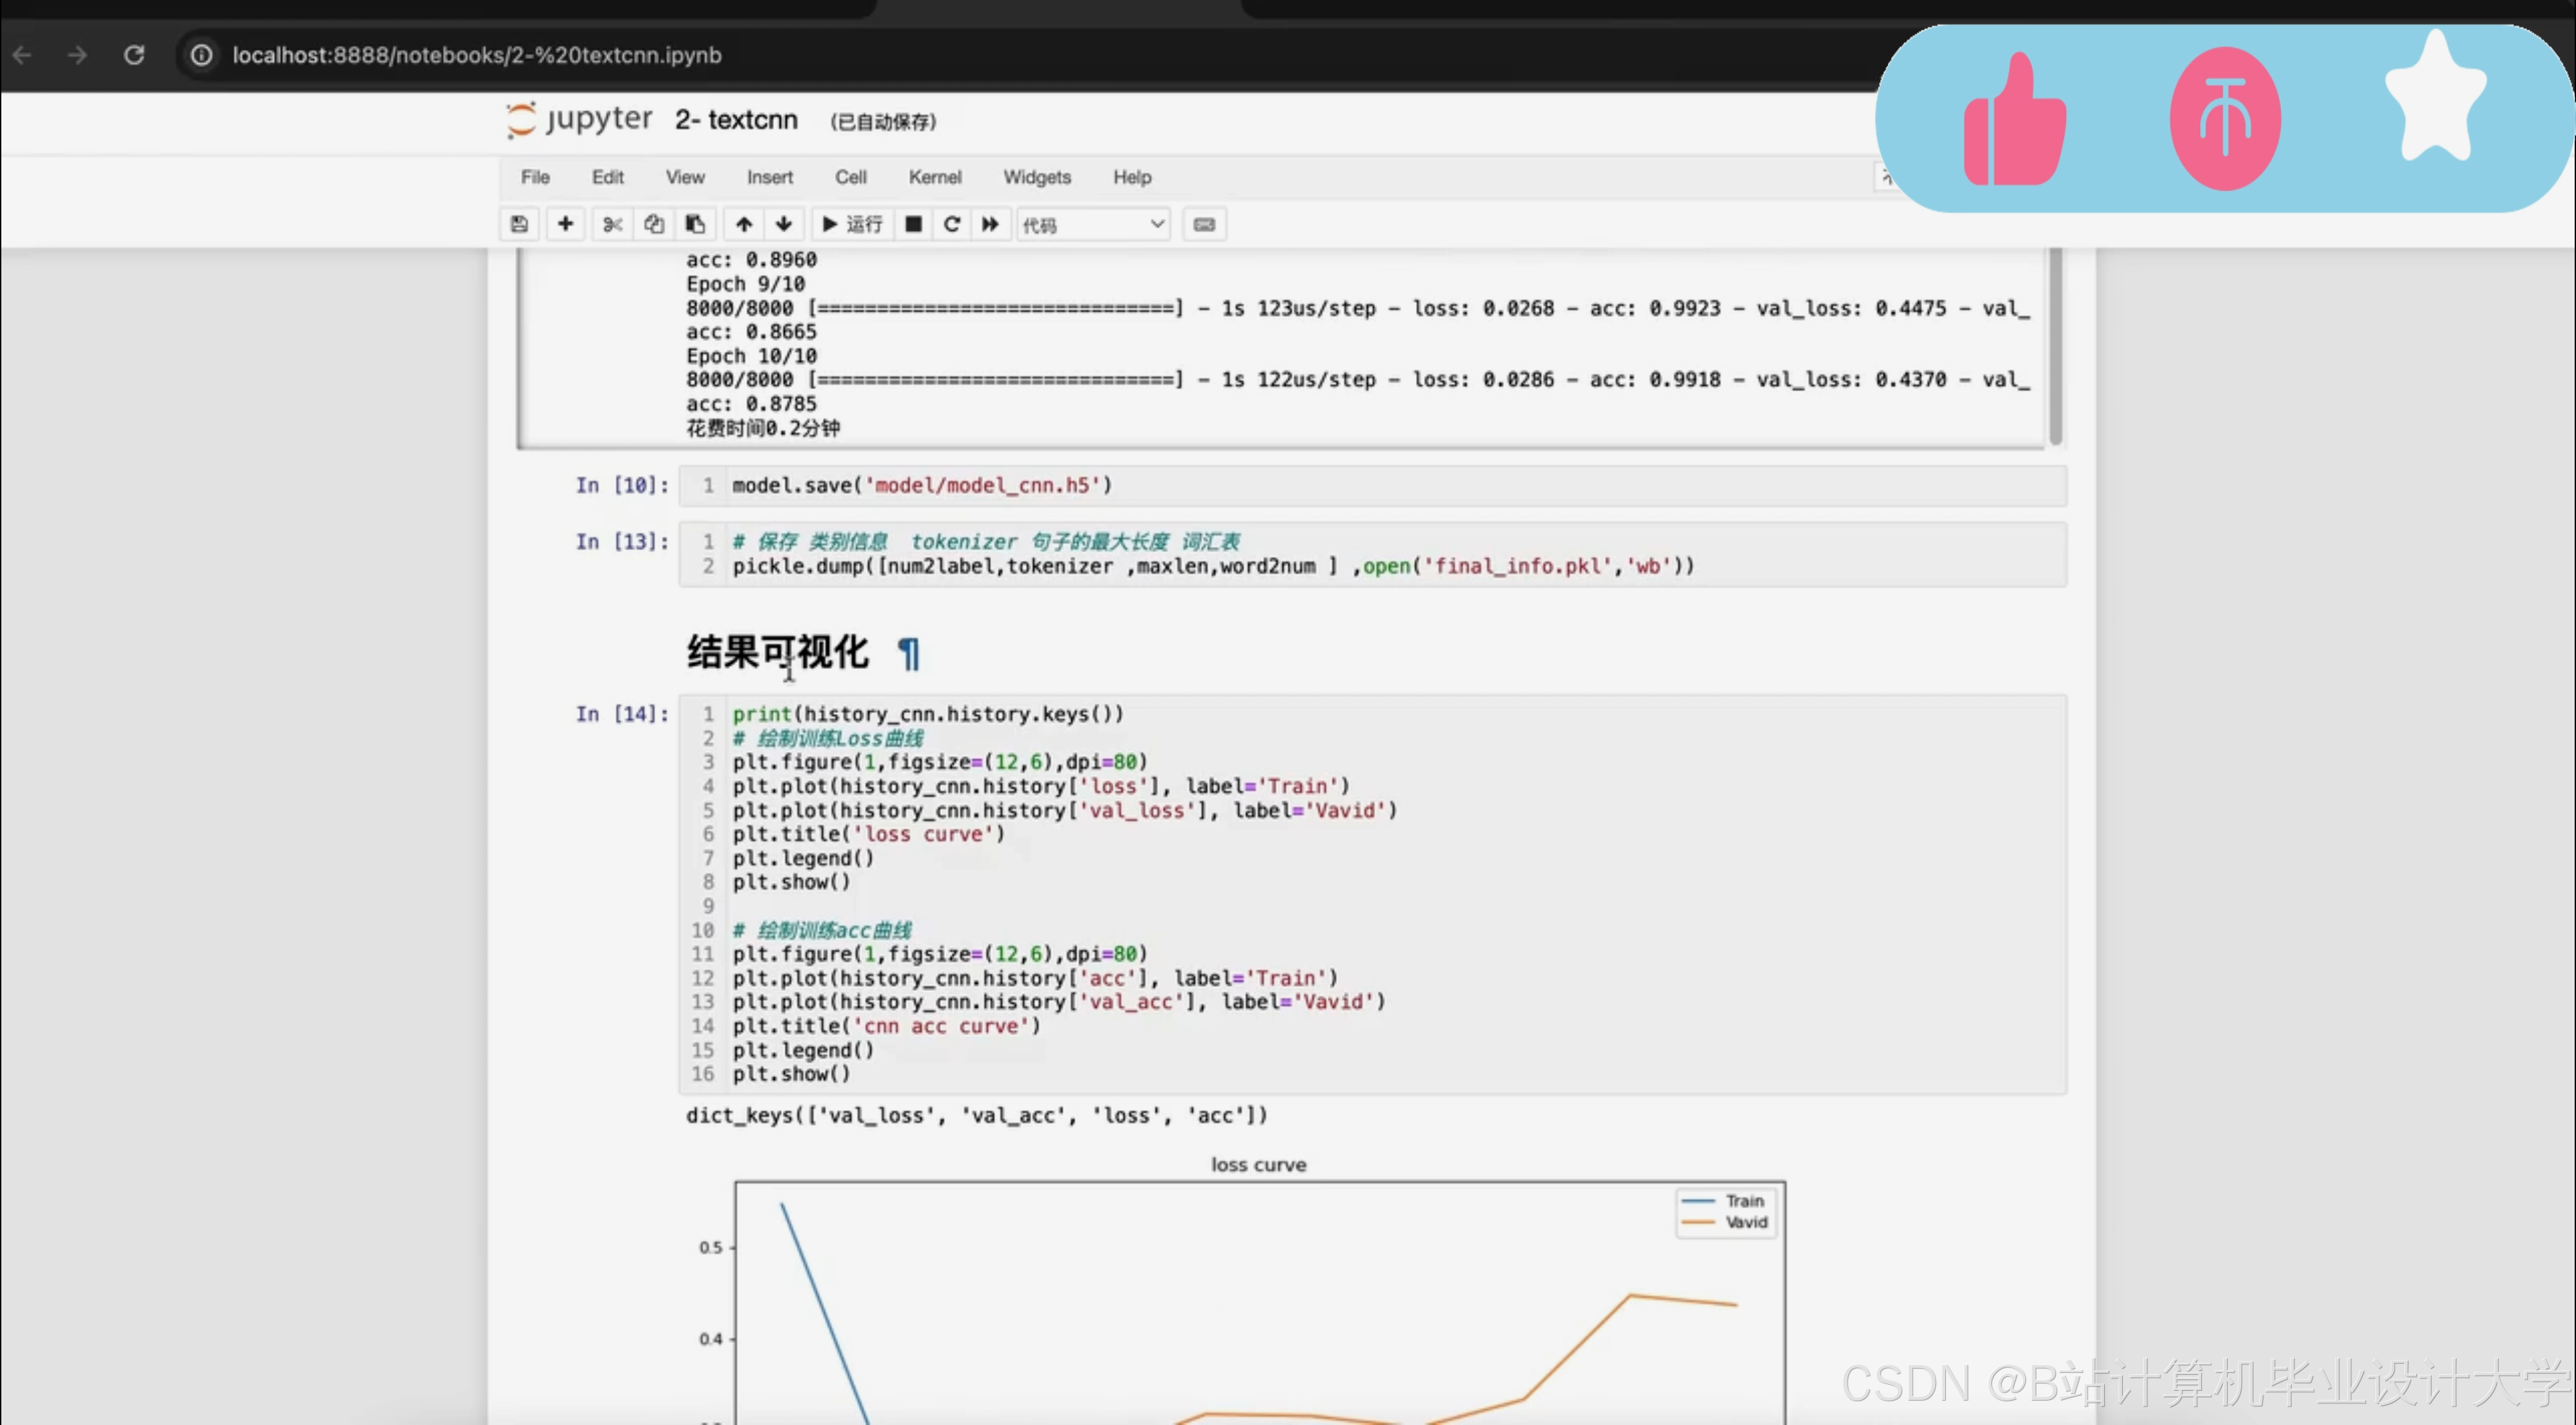
Task: Open the command palette keyboard icon
Action: [x=1204, y=224]
